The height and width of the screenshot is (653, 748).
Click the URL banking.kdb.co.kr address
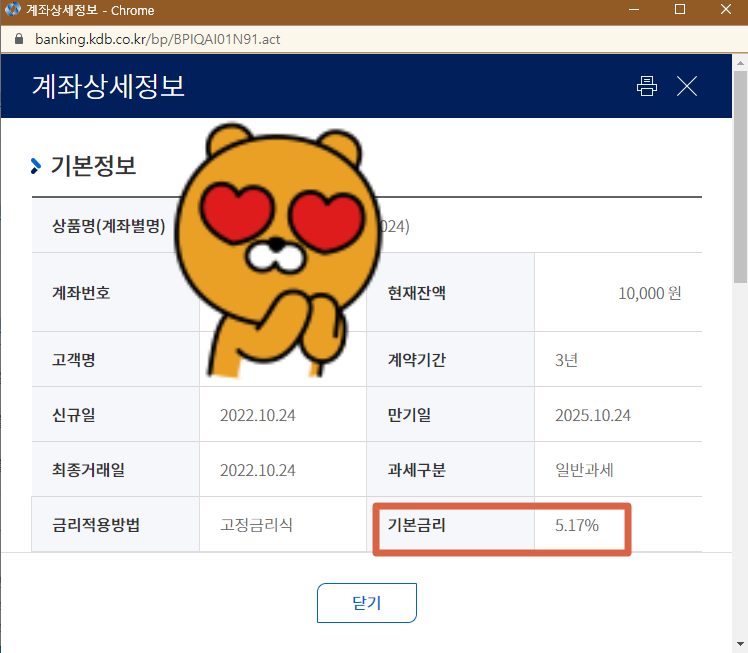[x=158, y=39]
